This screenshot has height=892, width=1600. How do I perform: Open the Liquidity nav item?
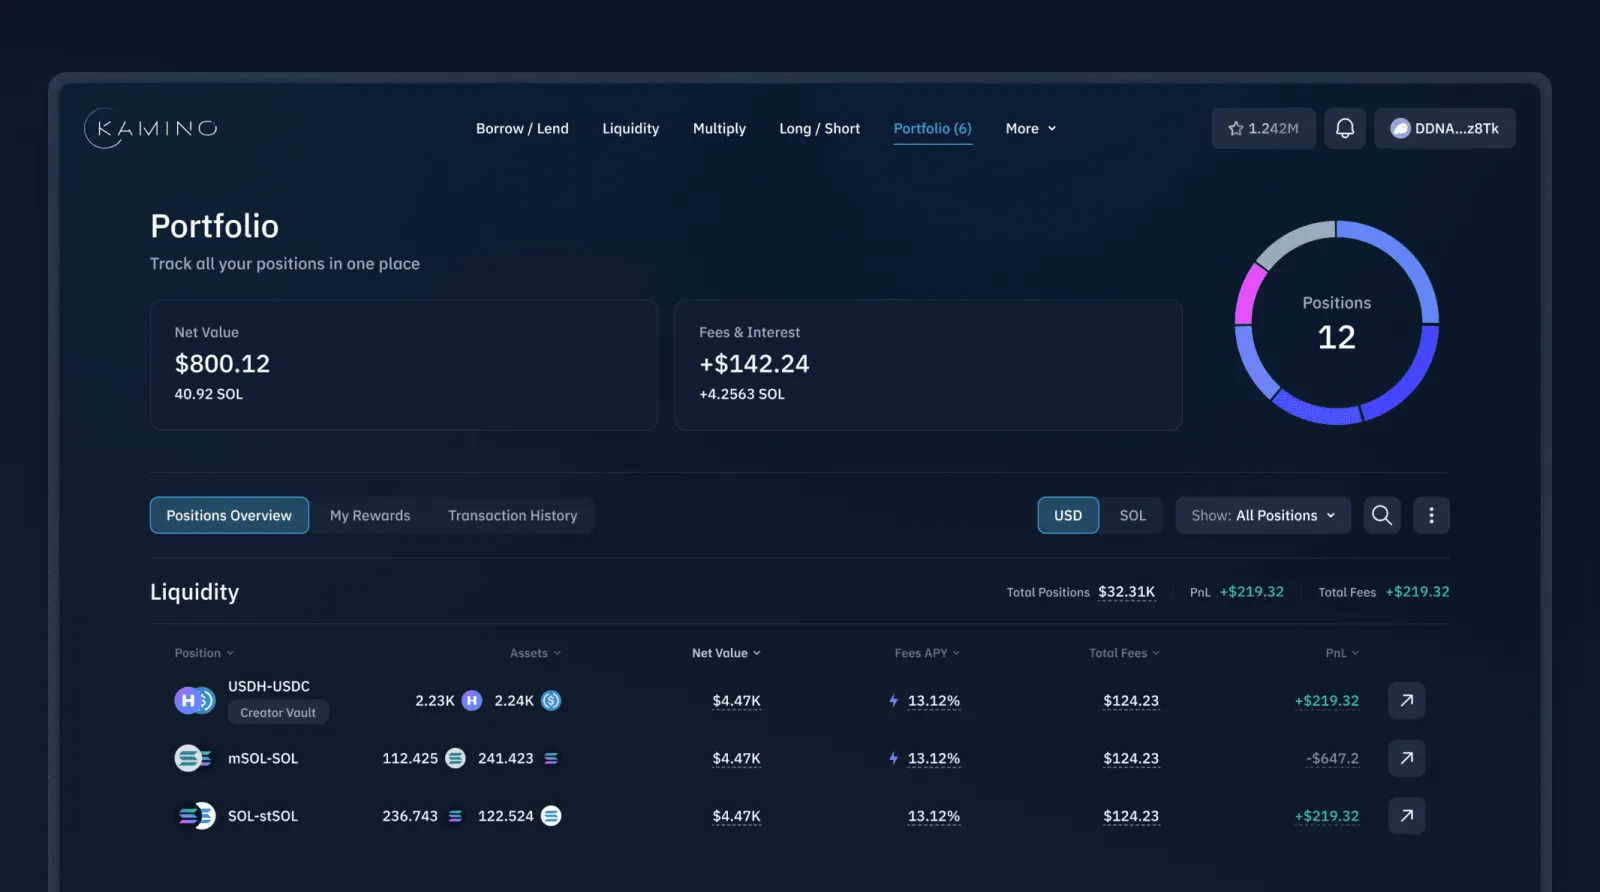point(630,128)
